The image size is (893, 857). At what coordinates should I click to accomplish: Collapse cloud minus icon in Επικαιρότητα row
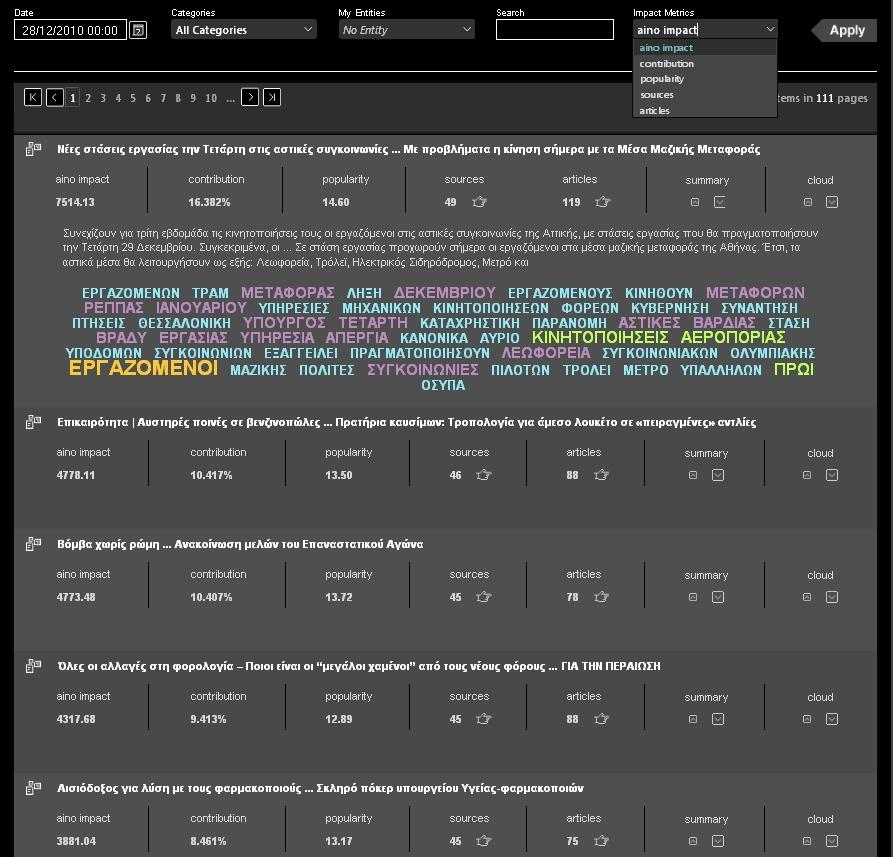pos(807,475)
